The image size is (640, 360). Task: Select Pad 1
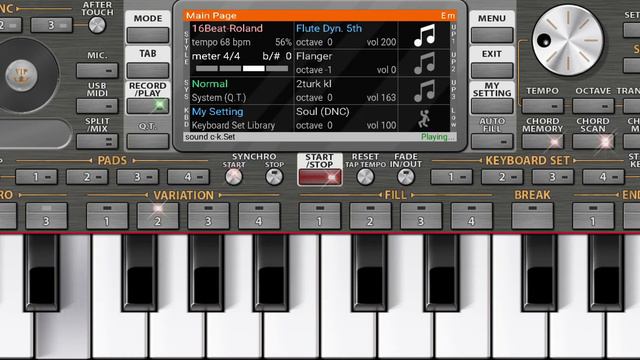(x=37, y=177)
